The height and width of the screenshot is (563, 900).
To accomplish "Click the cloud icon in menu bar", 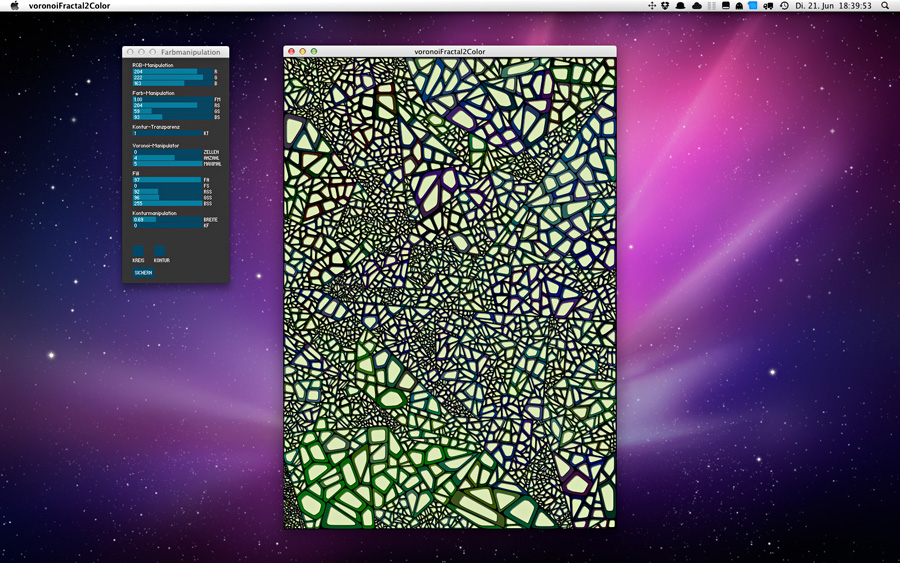I will tap(696, 6).
